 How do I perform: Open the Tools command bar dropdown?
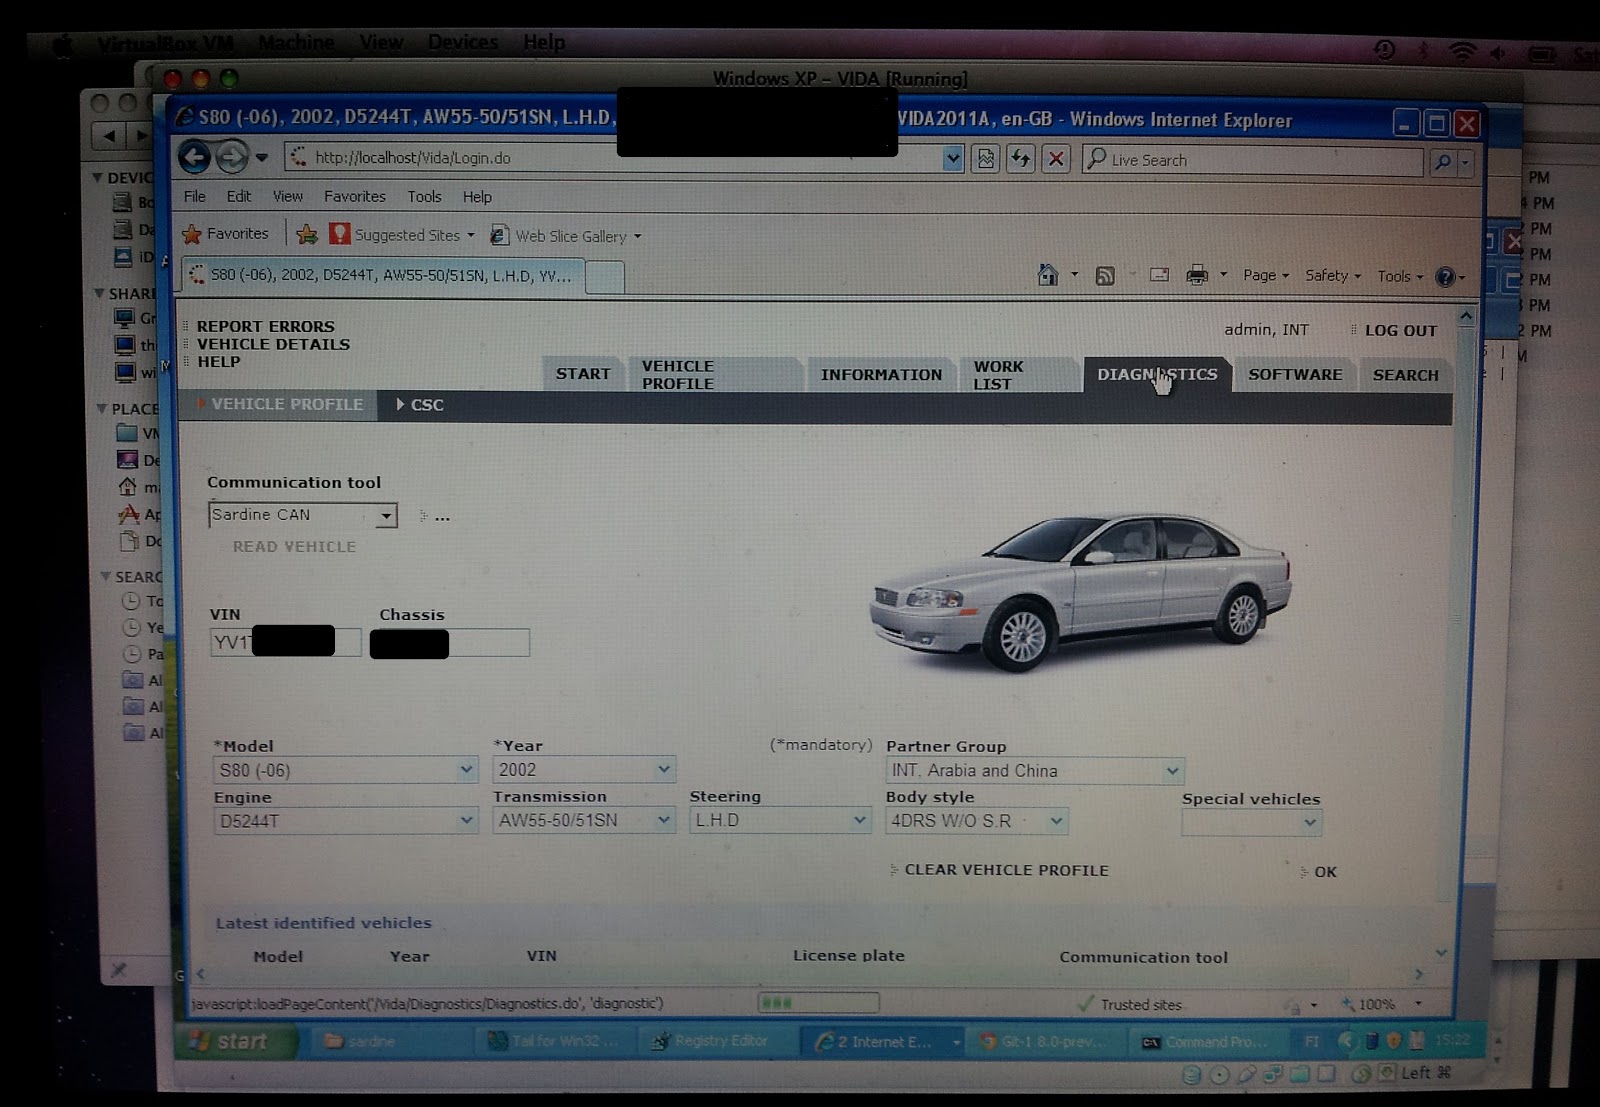1399,276
